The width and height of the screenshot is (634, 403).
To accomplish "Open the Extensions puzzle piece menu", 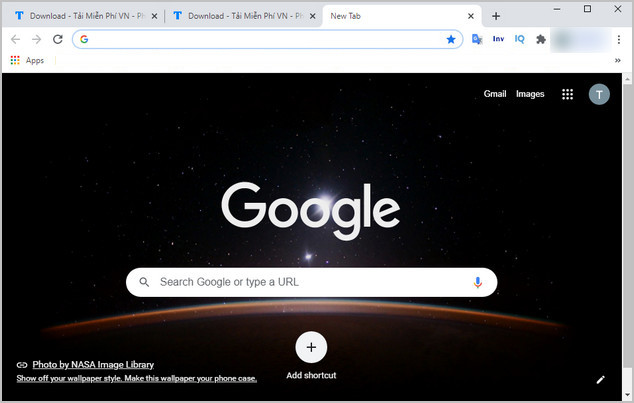I will (541, 39).
